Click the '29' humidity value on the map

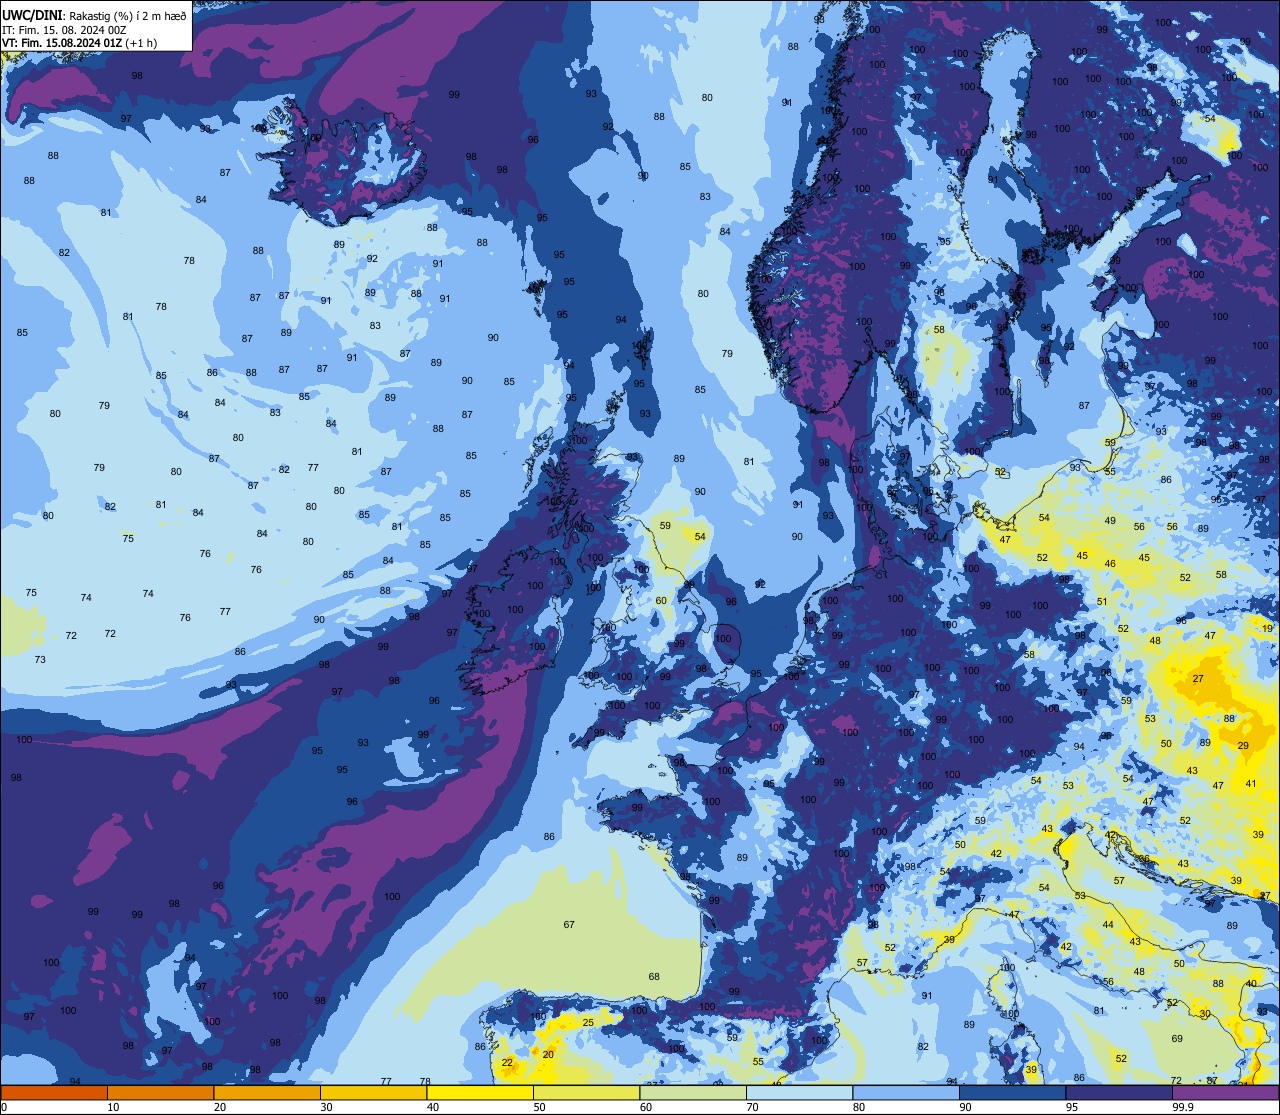(x=1243, y=746)
